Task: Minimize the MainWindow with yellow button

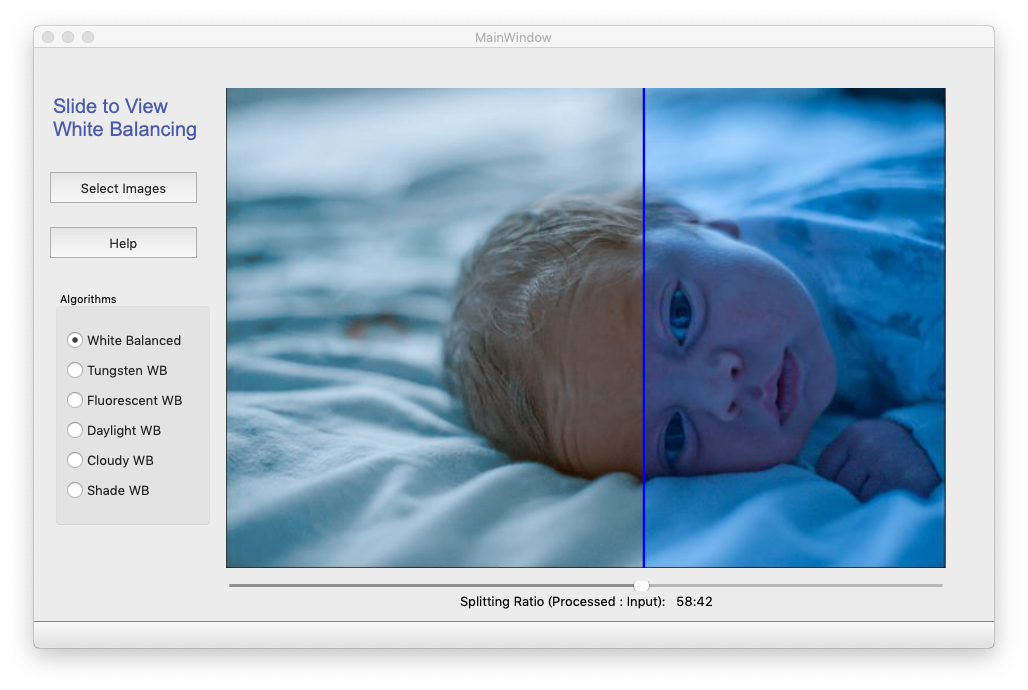Action: 68,37
